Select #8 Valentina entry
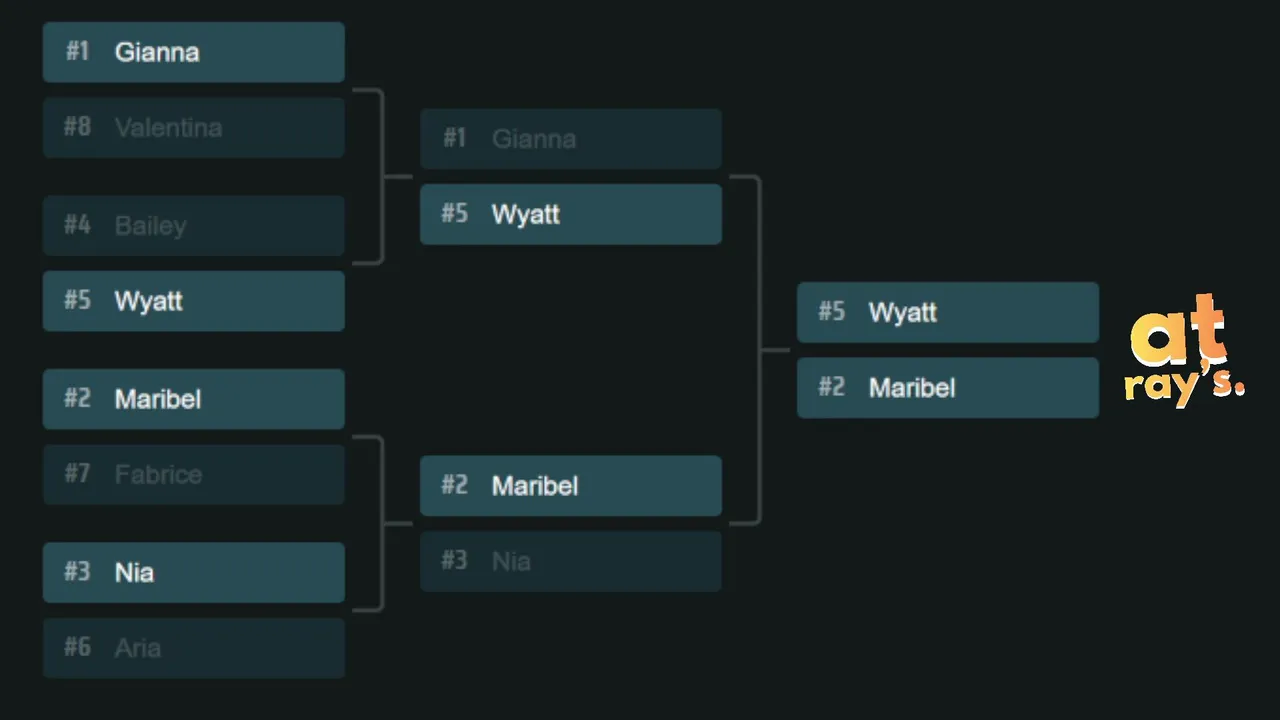 pos(193,128)
